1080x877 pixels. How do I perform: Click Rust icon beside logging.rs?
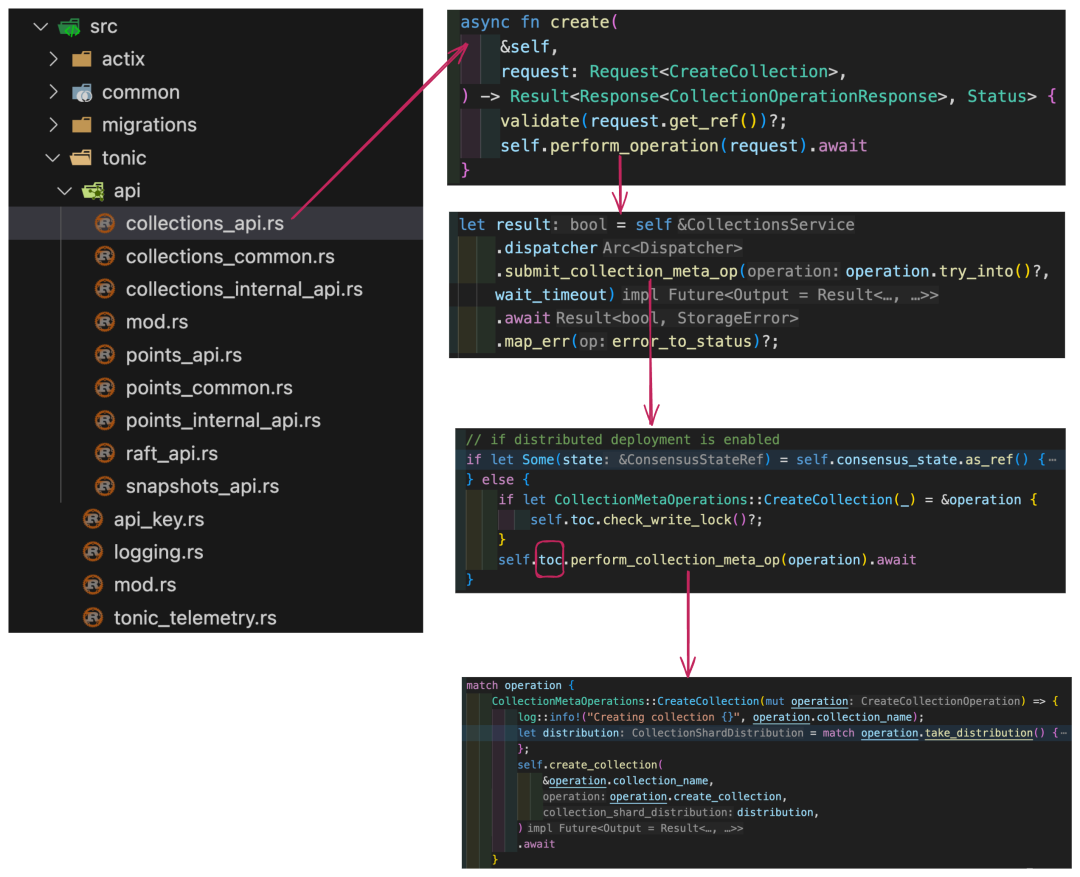click(x=93, y=552)
